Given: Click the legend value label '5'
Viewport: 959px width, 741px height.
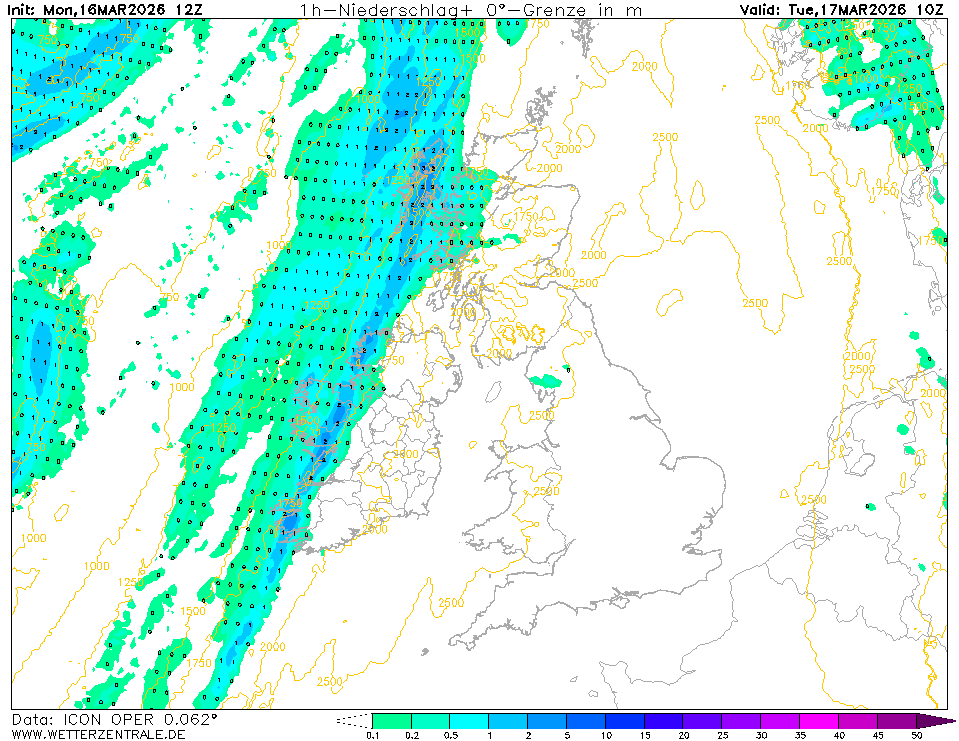Looking at the screenshot, I should [566, 736].
